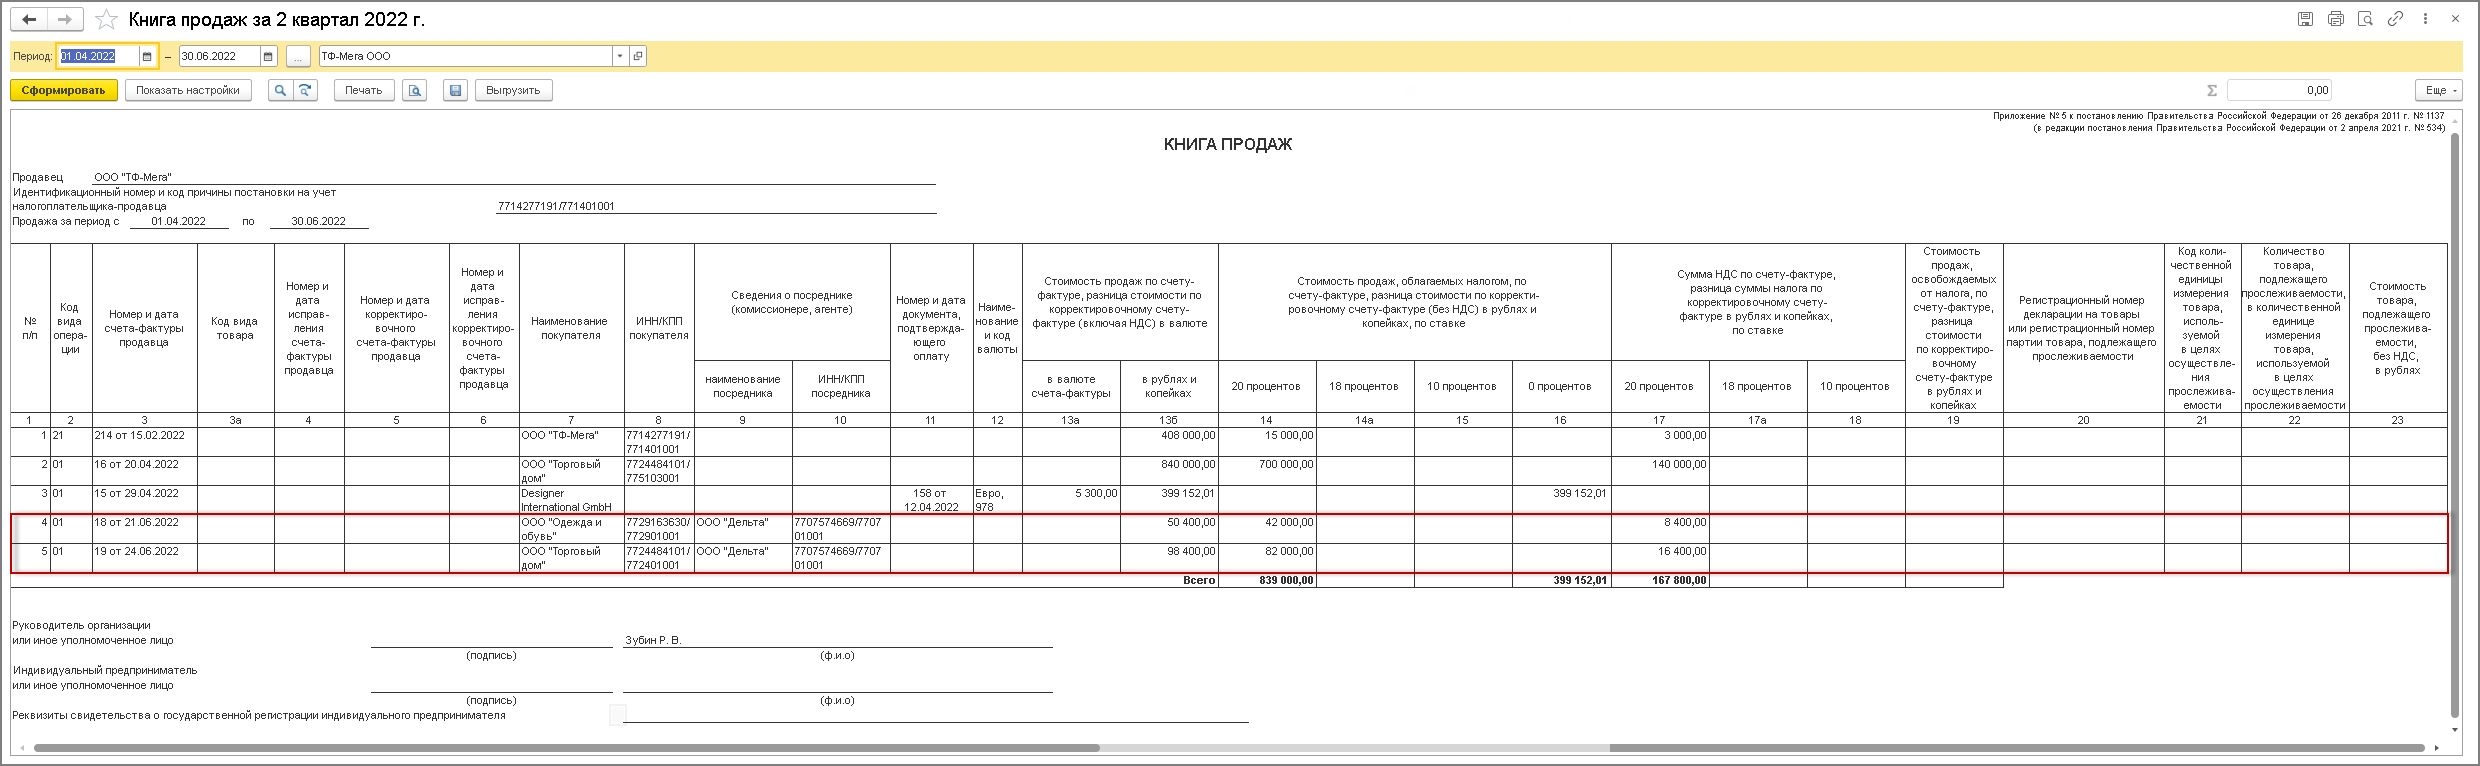The width and height of the screenshot is (2480, 766).
Task: Click amount cell 408 000,00
Action: click(x=1170, y=442)
